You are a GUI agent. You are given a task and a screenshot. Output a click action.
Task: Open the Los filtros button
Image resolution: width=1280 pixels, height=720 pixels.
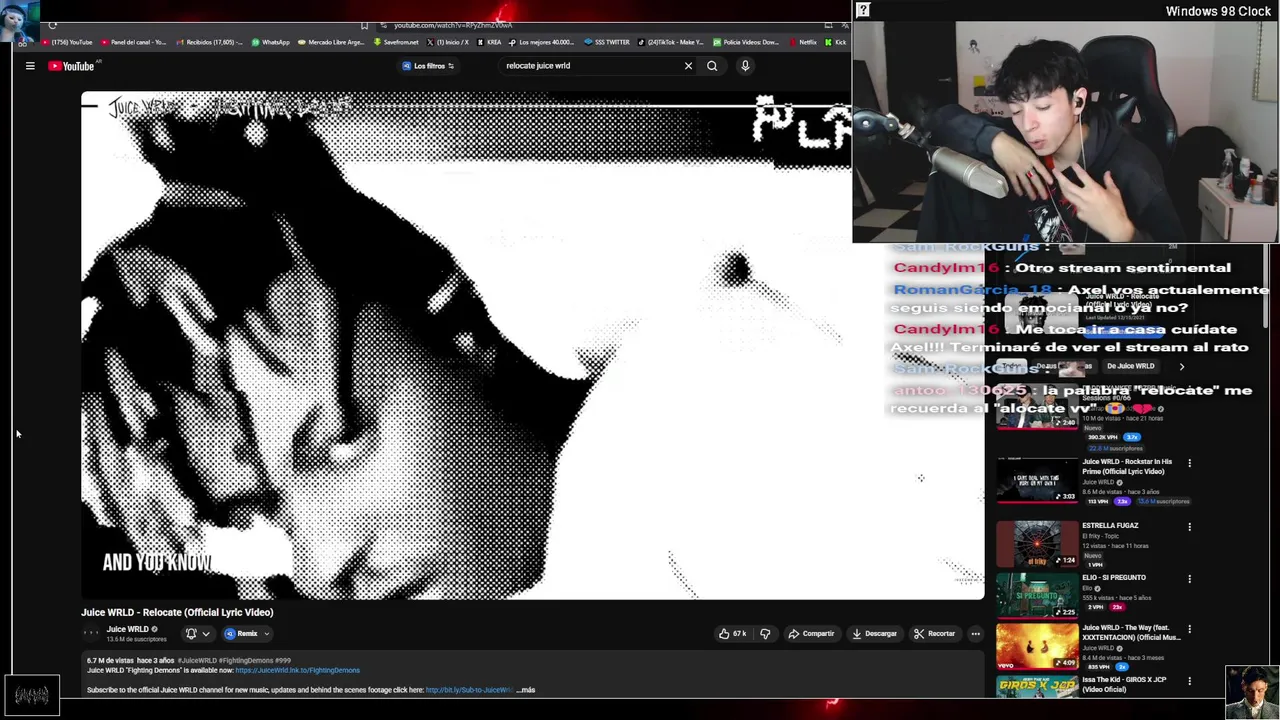(x=428, y=66)
